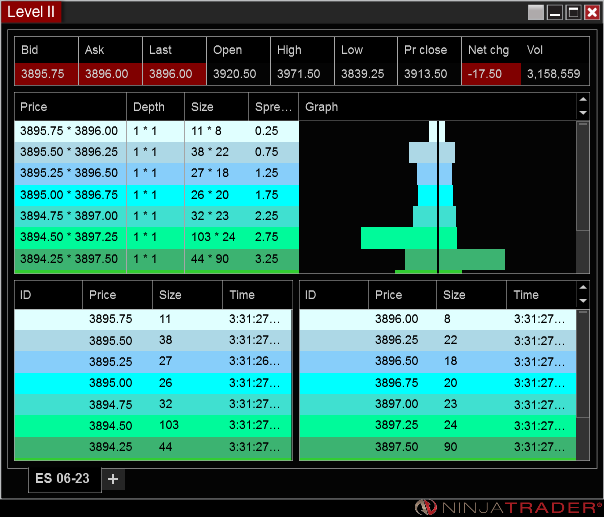Click the Time header in ask table
604x517 pixels.
[542, 295]
